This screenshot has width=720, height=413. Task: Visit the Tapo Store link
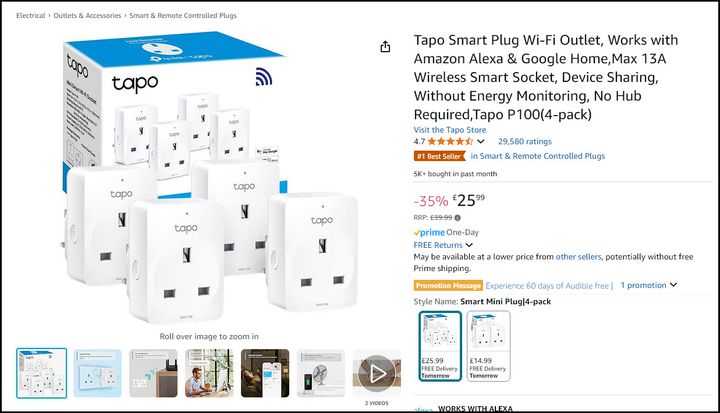[x=450, y=130]
